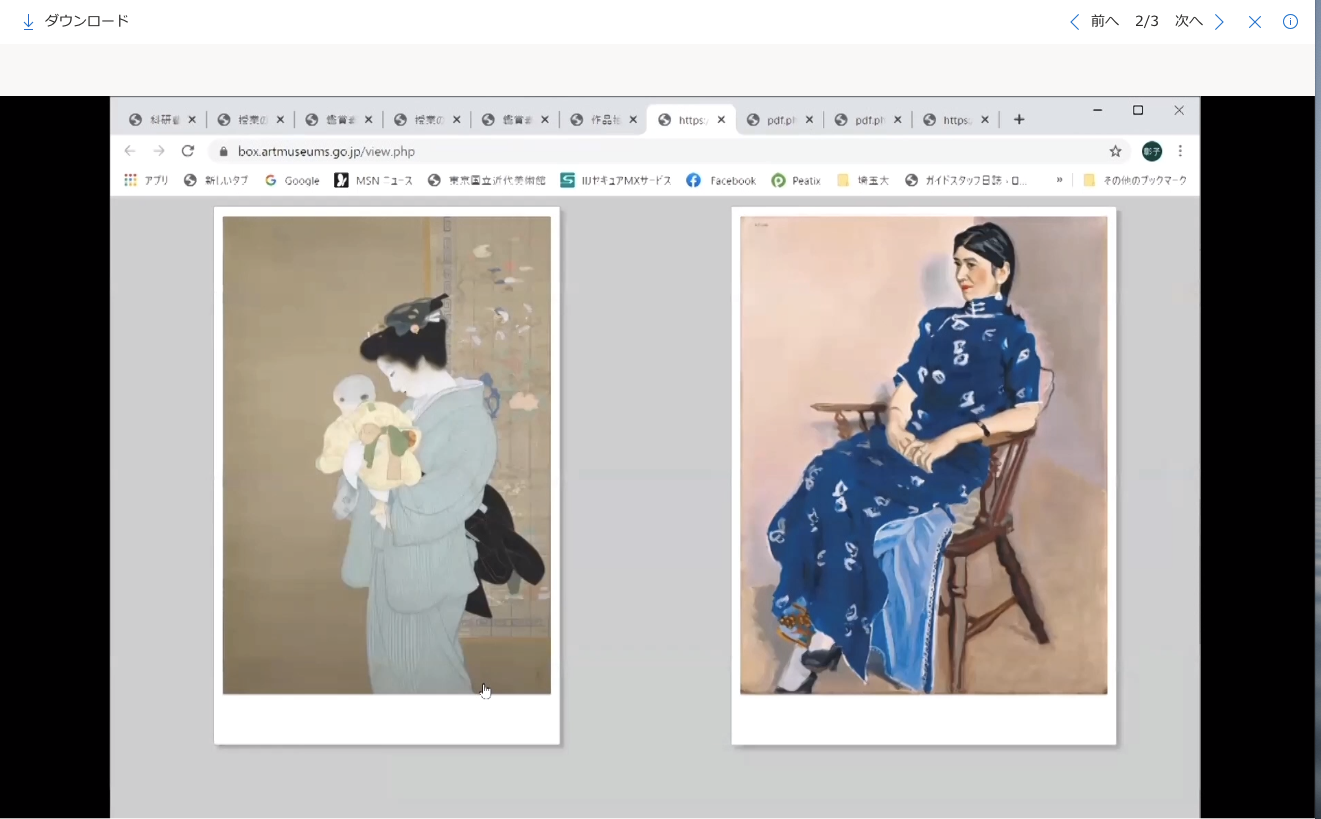
Task: Click the browser back arrow
Action: (x=129, y=151)
